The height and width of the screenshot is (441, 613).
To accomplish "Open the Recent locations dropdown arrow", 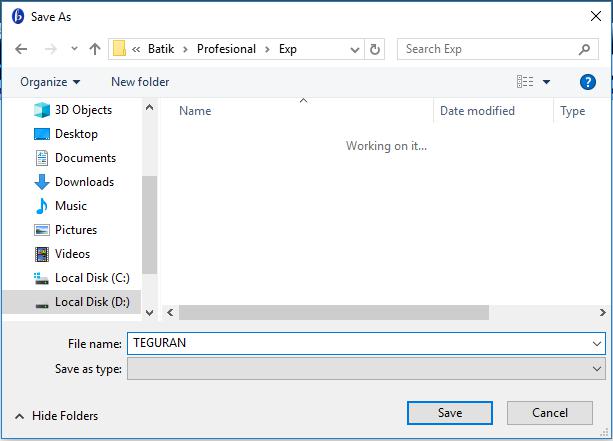I will [72, 49].
